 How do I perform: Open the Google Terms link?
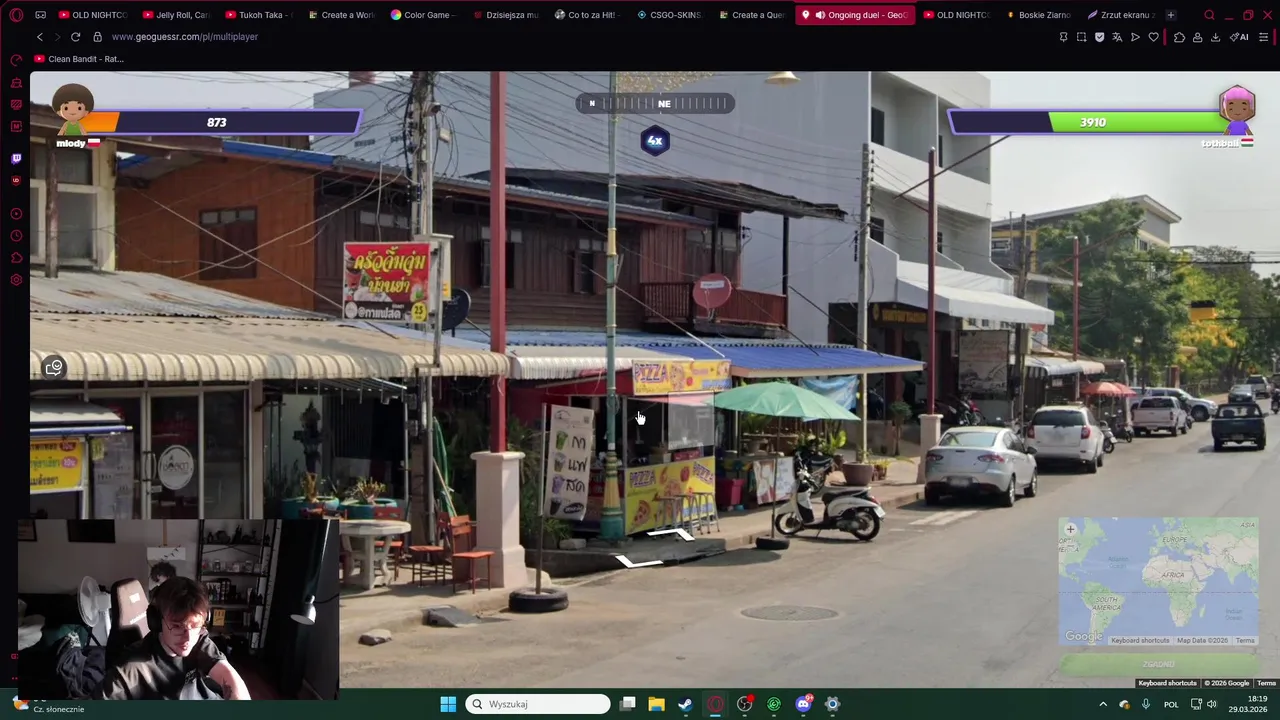pos(1266,683)
